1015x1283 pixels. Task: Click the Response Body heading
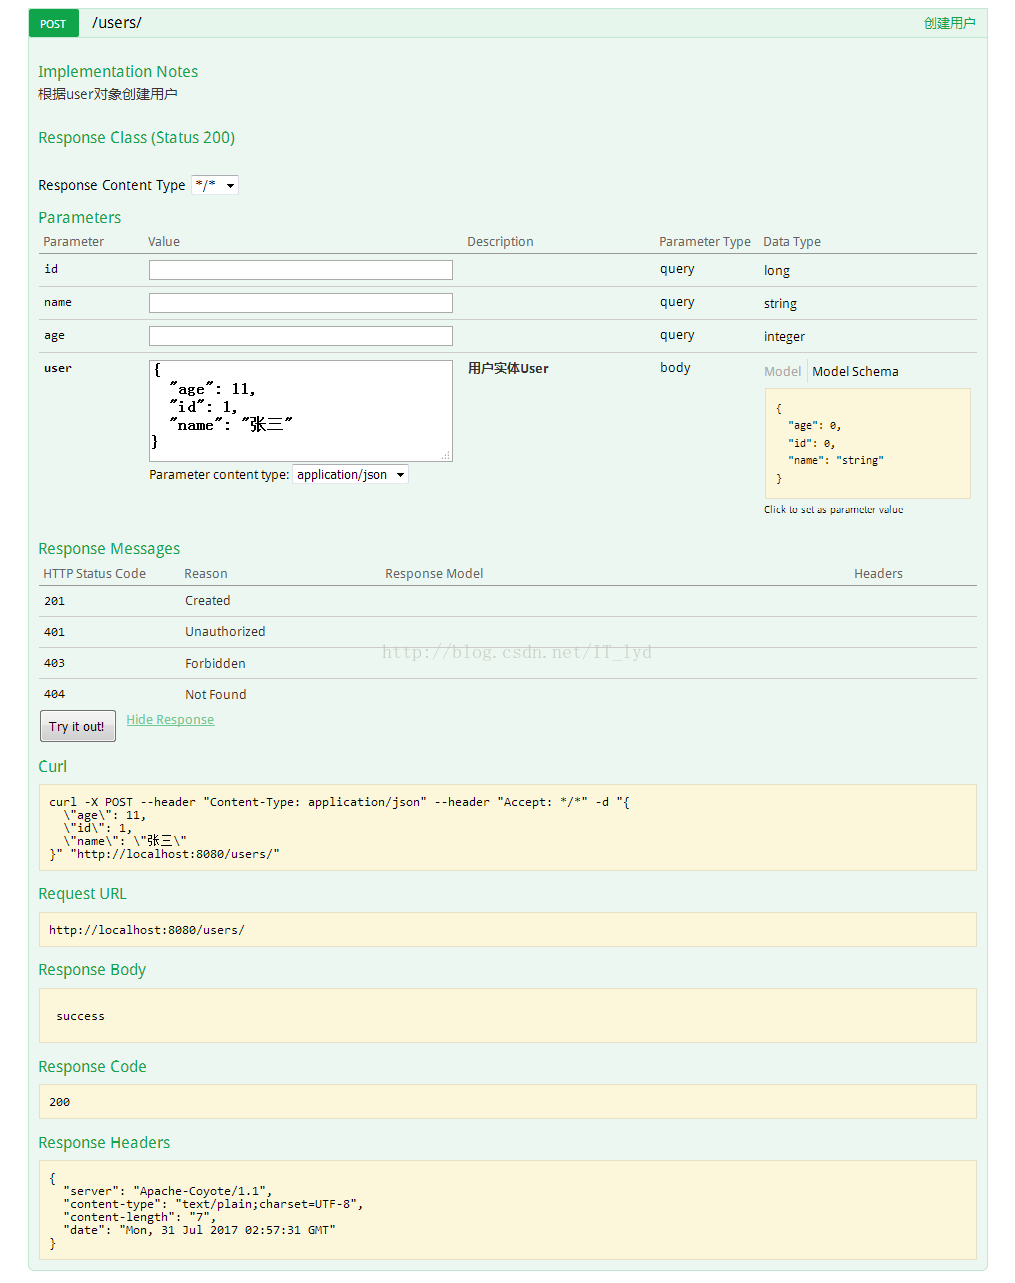click(x=92, y=970)
